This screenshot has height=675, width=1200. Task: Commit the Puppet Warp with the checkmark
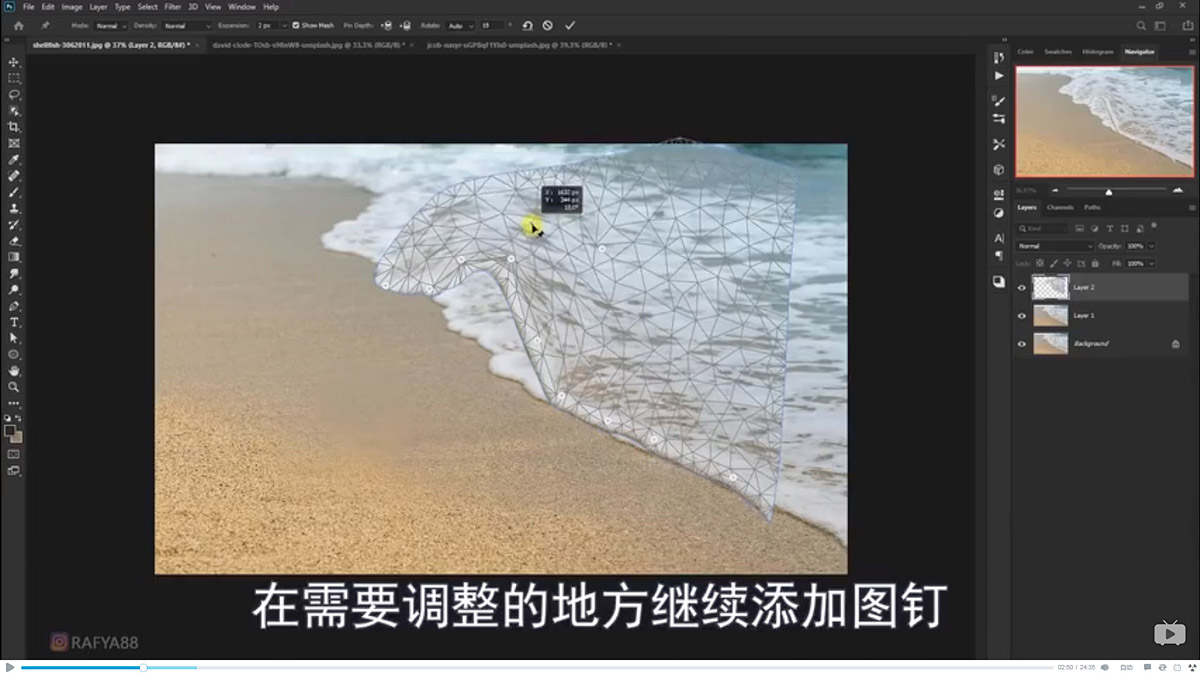(568, 25)
